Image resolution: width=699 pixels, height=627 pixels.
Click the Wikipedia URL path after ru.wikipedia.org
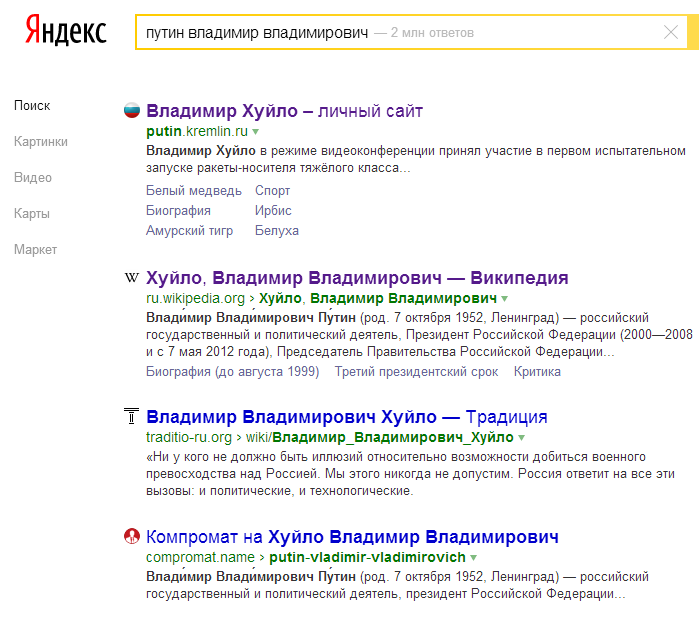click(x=378, y=298)
